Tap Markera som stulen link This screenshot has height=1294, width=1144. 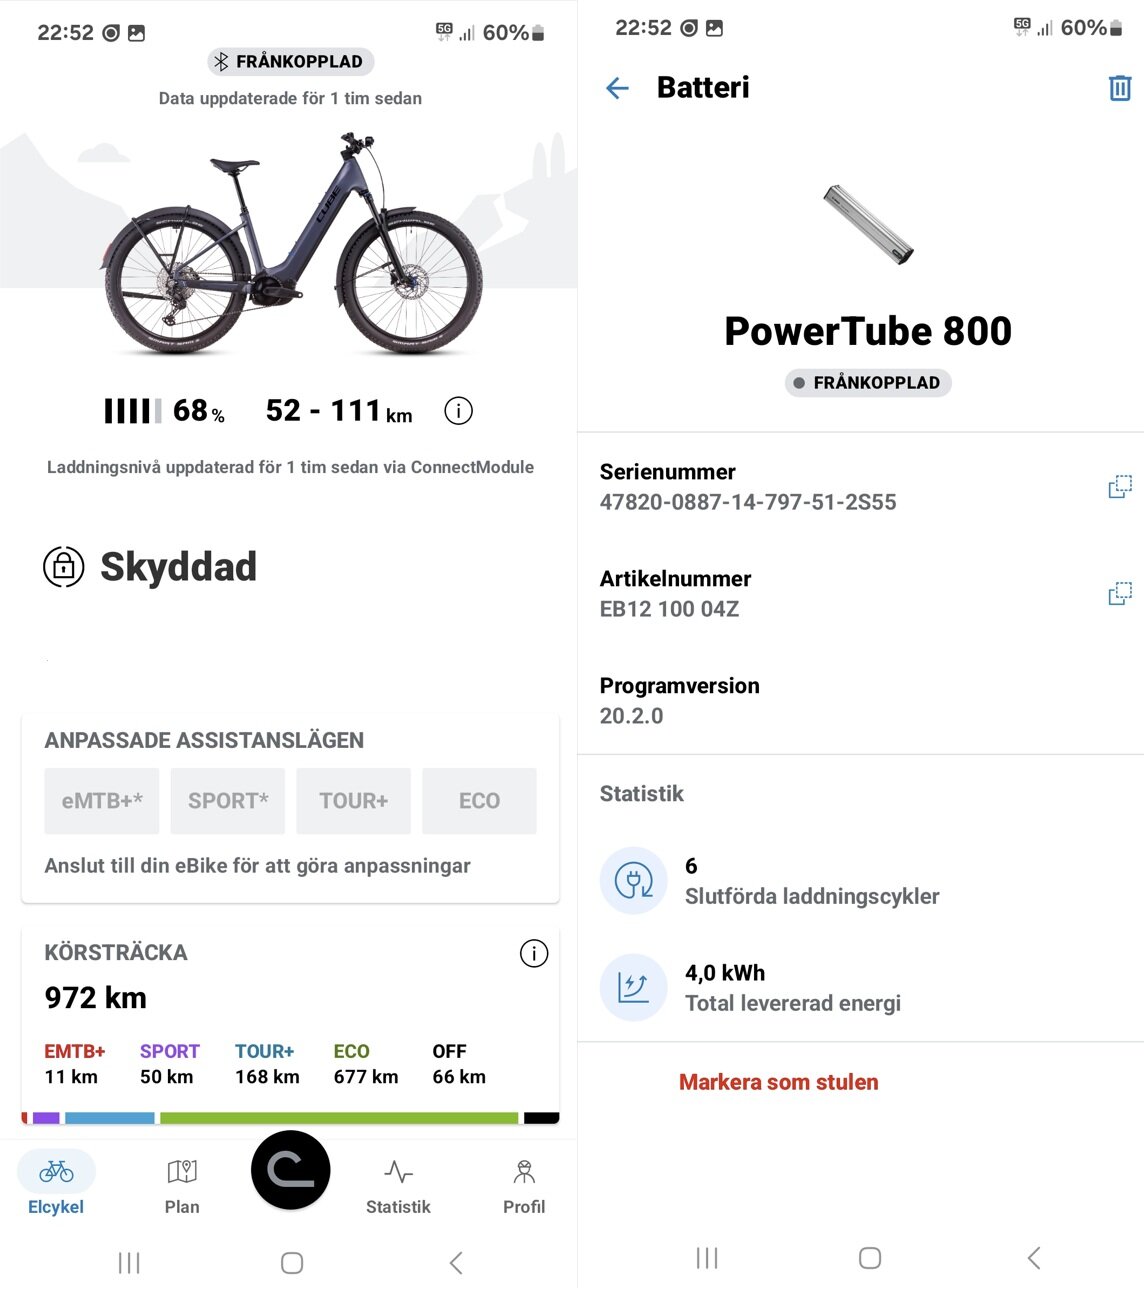pyautogui.click(x=779, y=1082)
